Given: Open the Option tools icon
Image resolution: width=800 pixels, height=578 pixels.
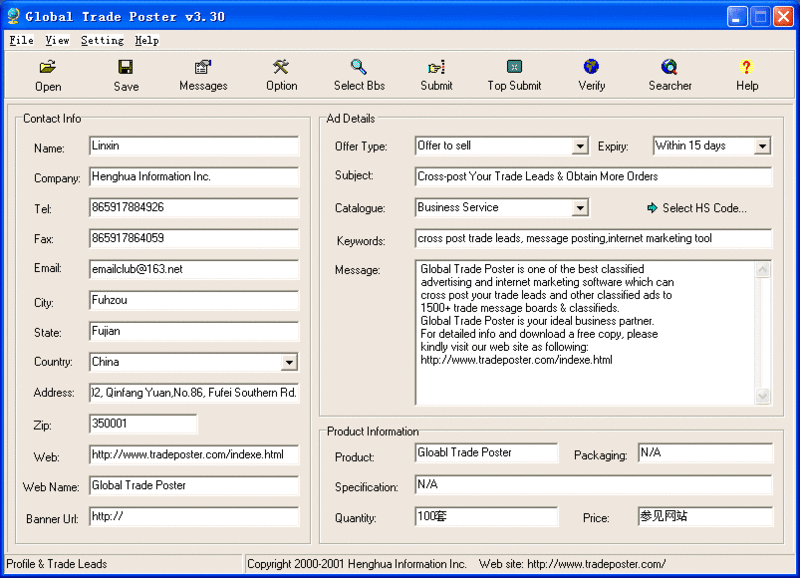Looking at the screenshot, I should (x=281, y=67).
